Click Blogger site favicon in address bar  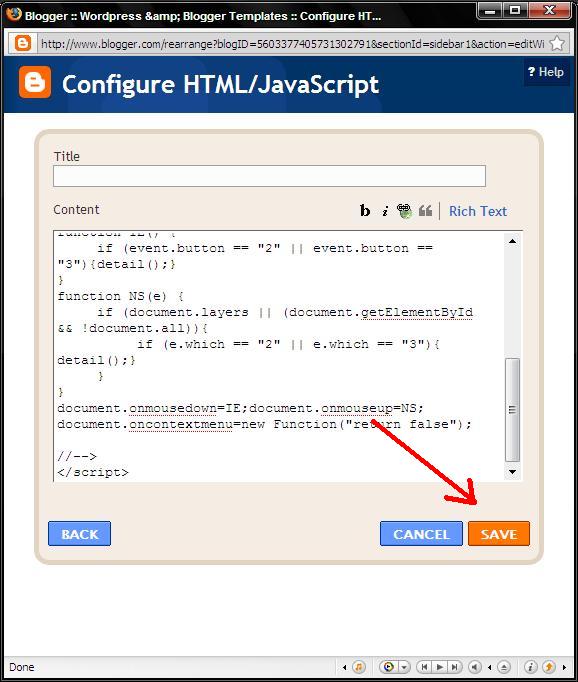[23, 43]
